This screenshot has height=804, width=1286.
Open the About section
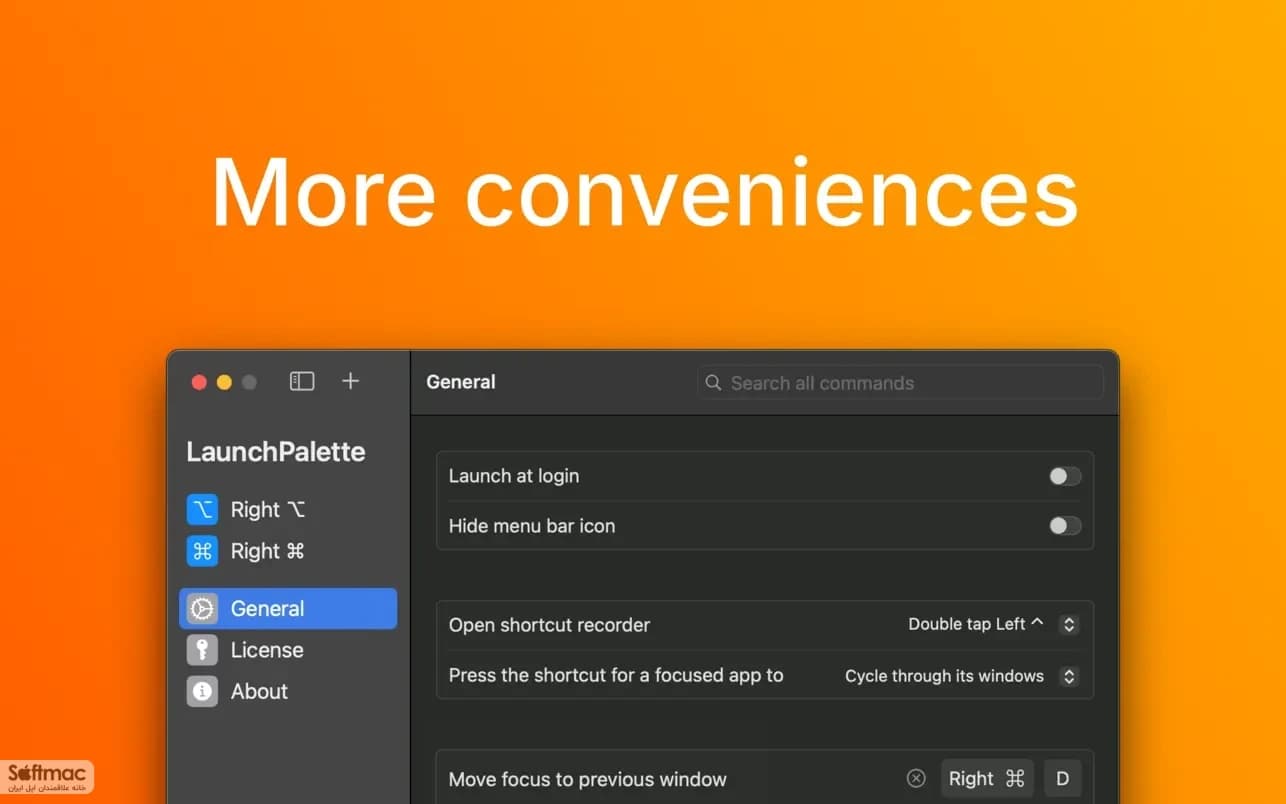pos(288,691)
